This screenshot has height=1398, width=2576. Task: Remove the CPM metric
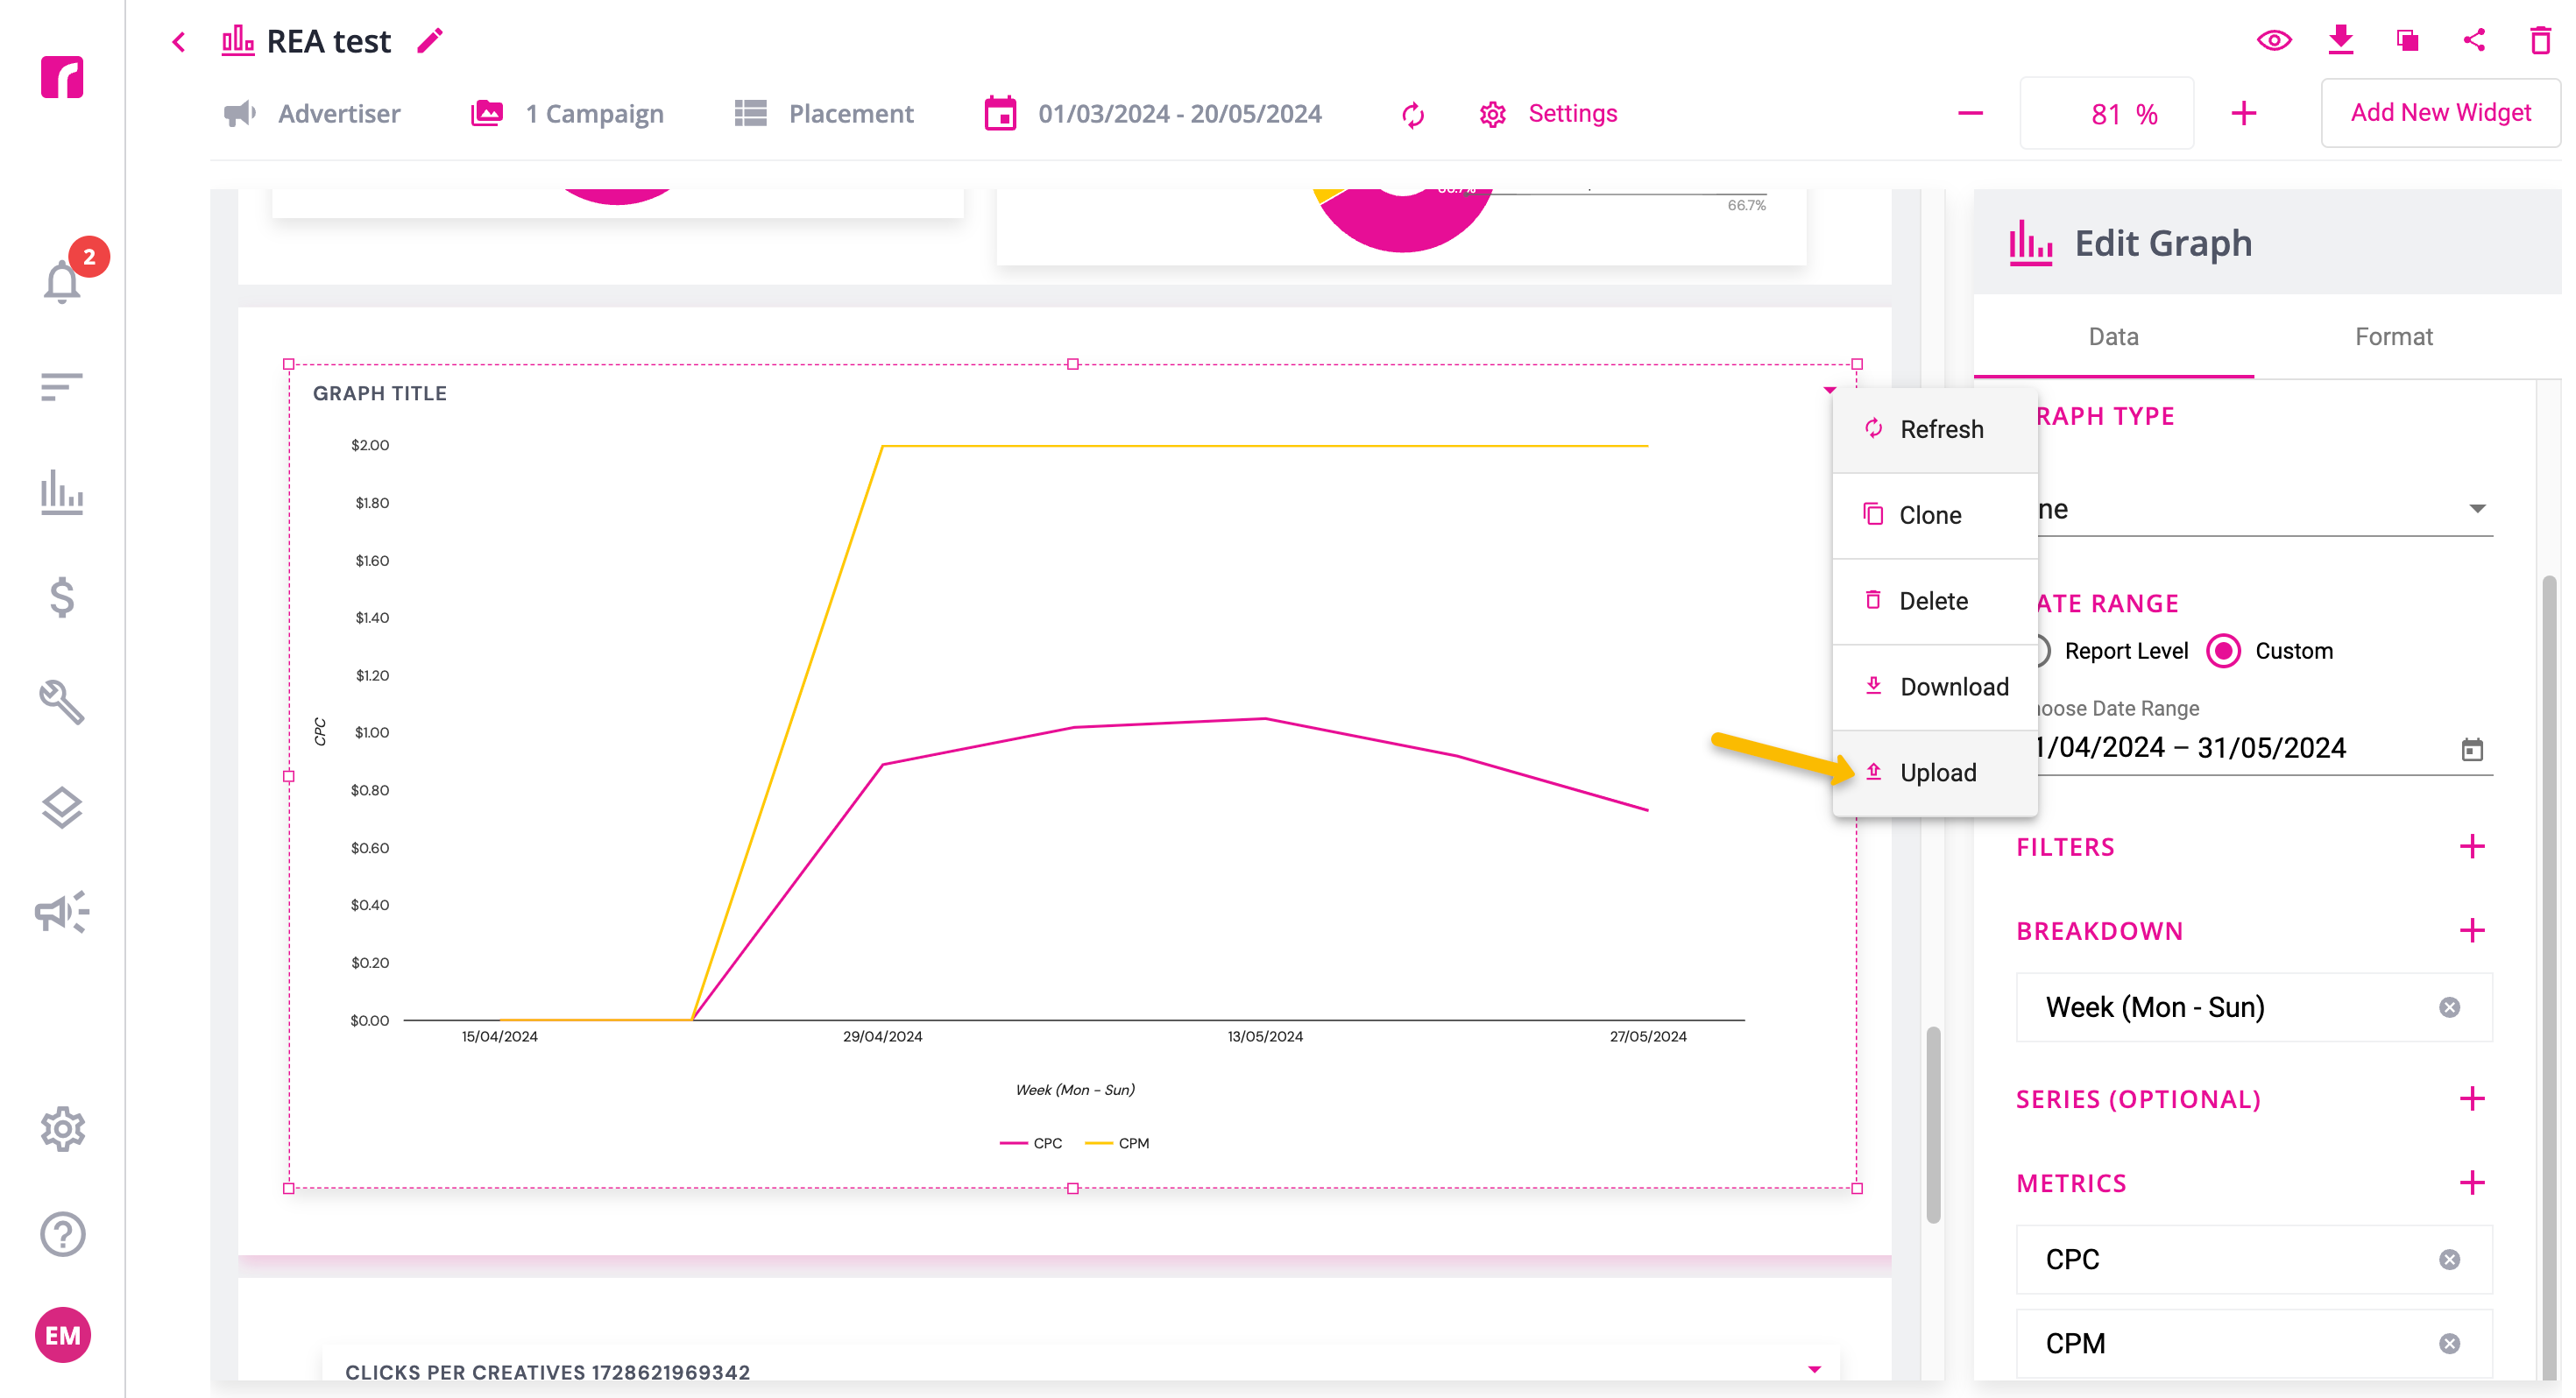point(2448,1343)
